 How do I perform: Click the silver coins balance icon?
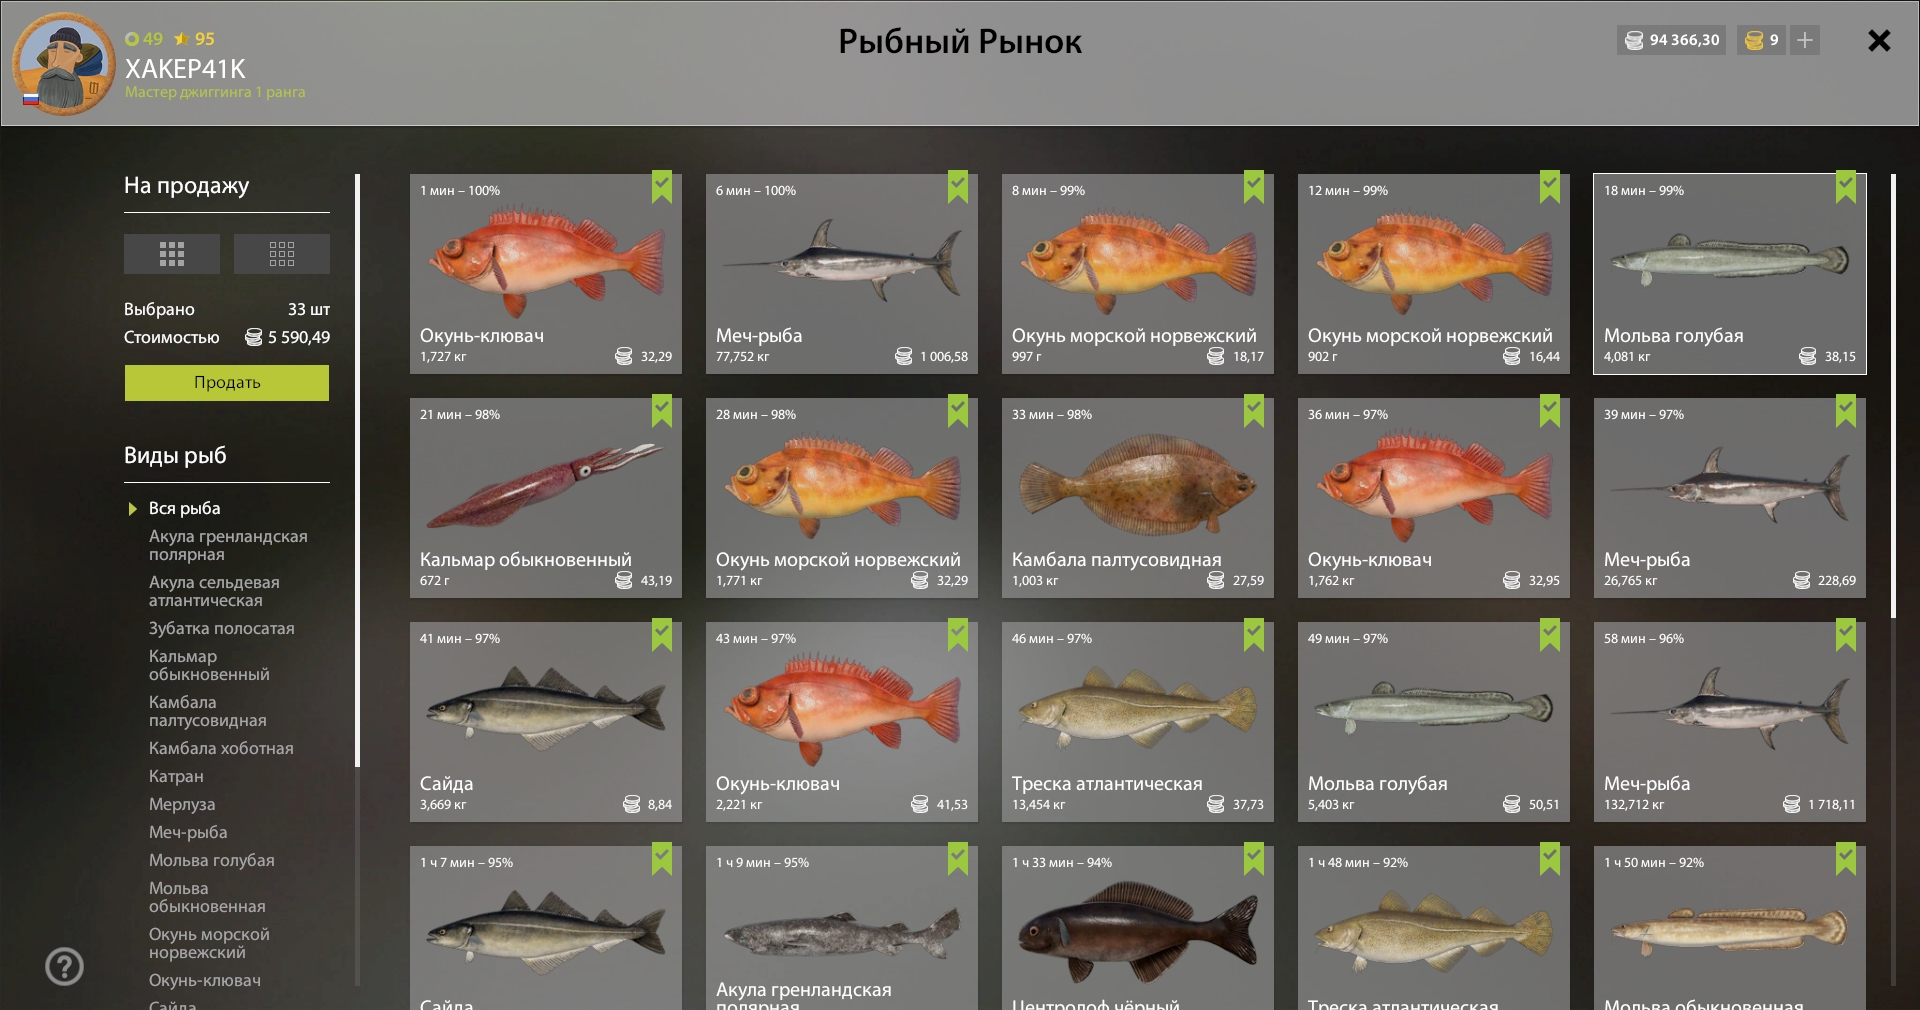(x=1634, y=40)
